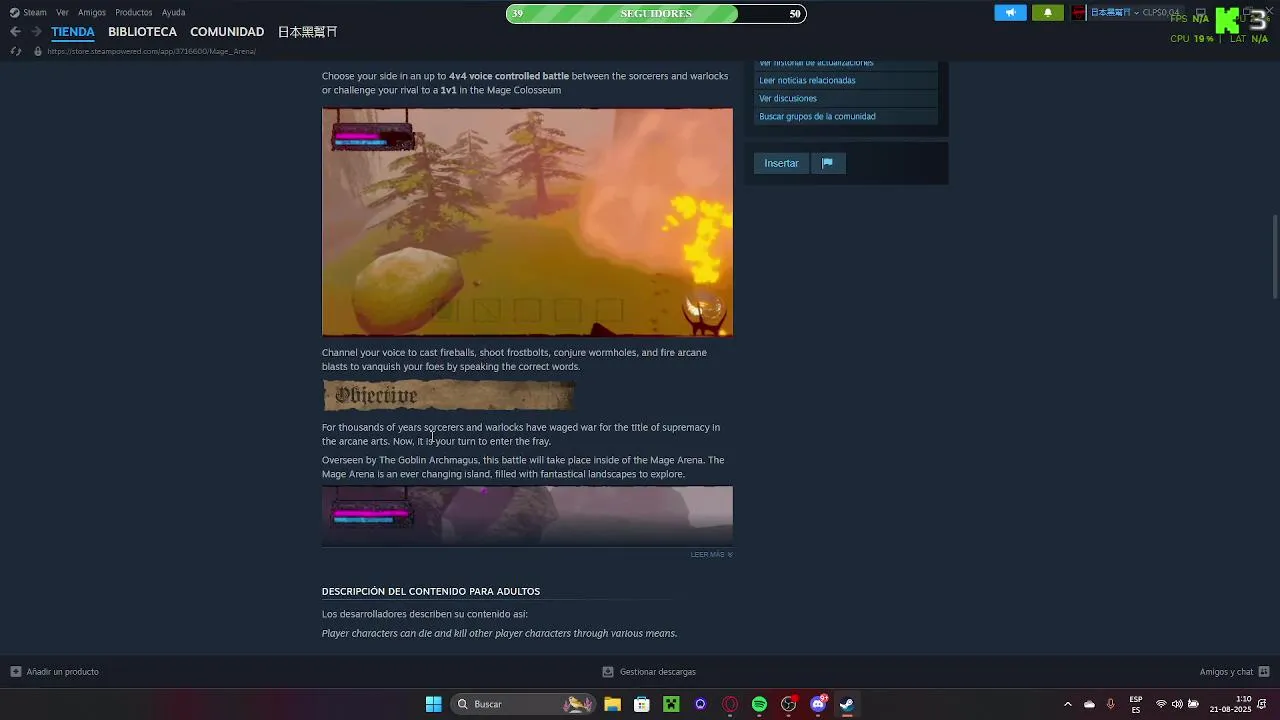Click the Insertar button
This screenshot has height=720, width=1280.
[x=781, y=163]
